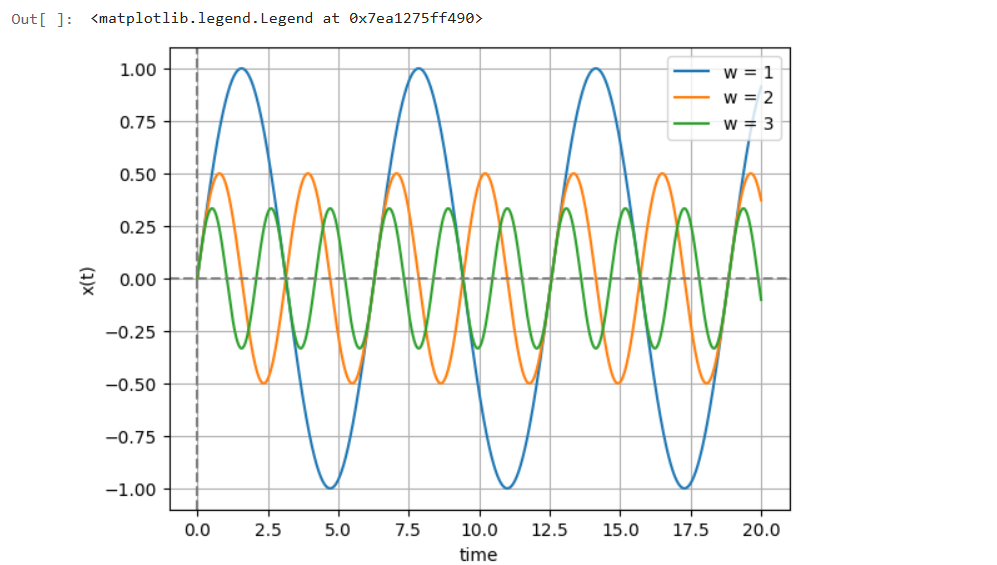The image size is (997, 565).
Task: Click the first peak of the blue w=1 curve
Action: pyautogui.click(x=242, y=68)
